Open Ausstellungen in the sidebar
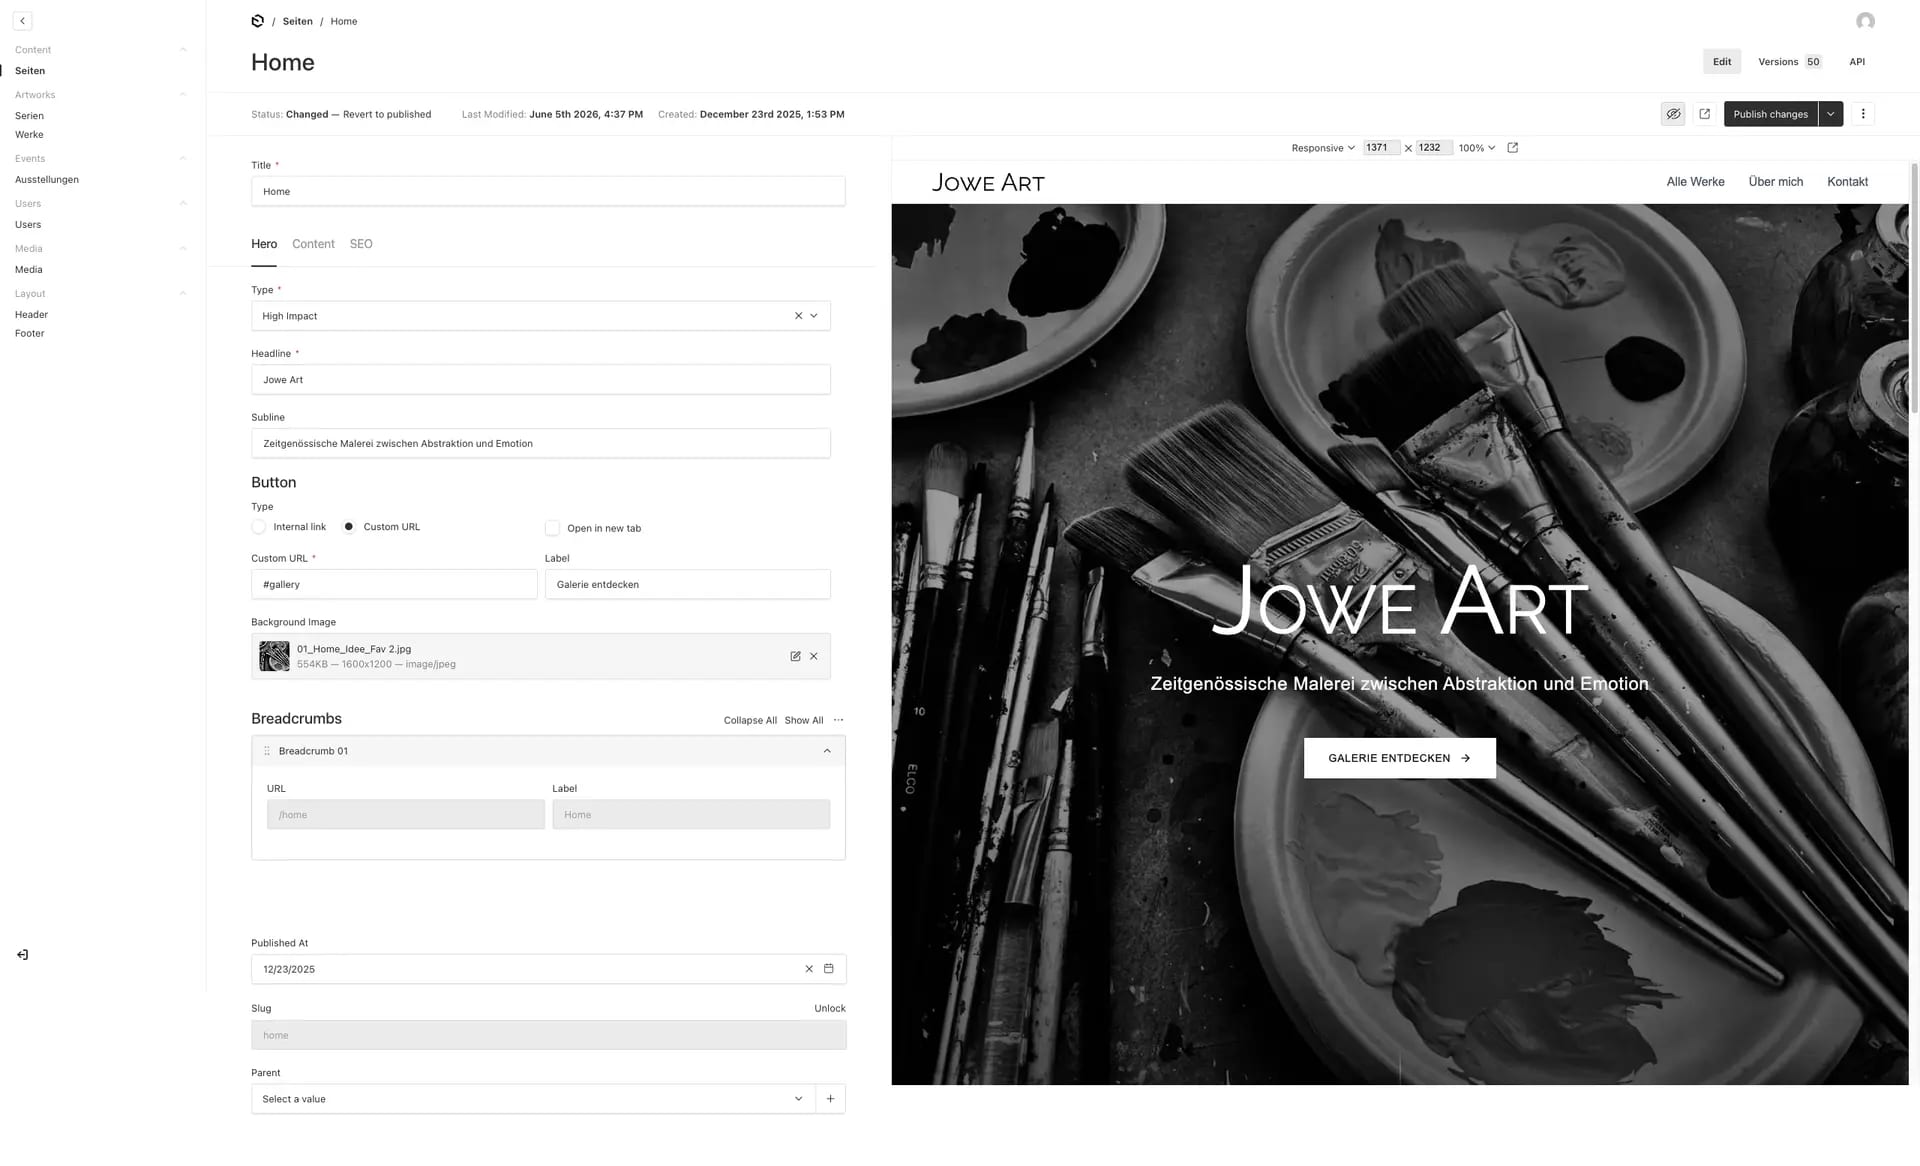This screenshot has width=1920, height=1166. pyautogui.click(x=47, y=180)
